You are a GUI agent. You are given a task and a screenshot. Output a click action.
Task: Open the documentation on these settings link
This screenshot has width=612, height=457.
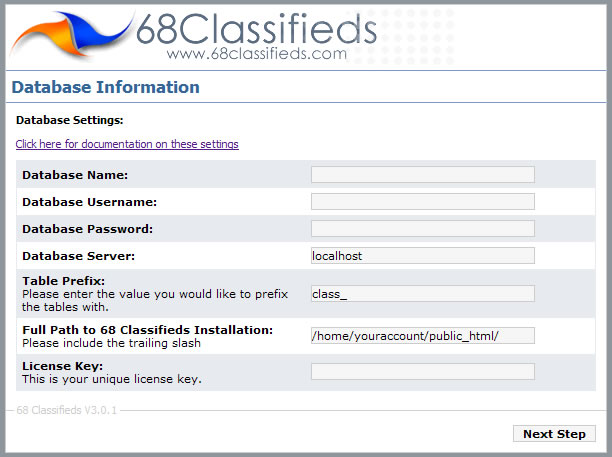coord(127,144)
